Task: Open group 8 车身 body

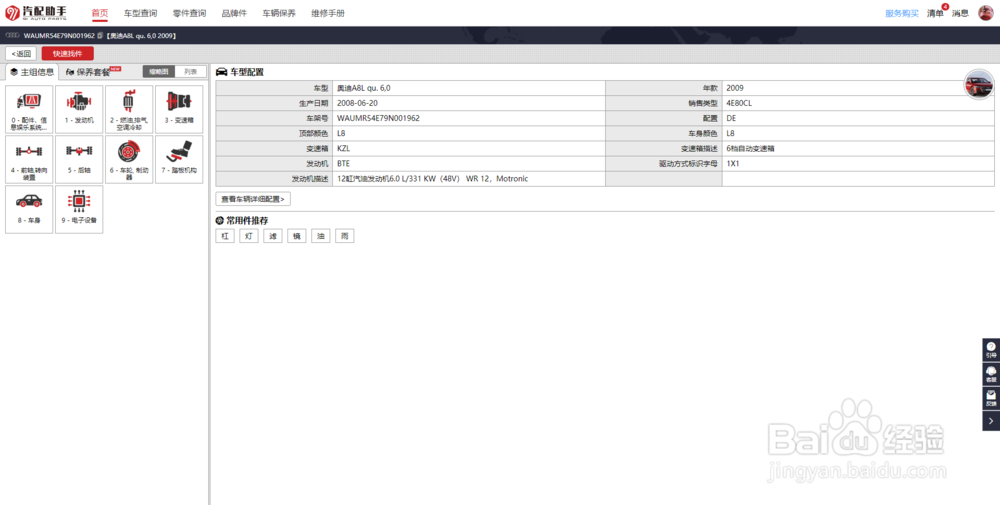Action: (29, 209)
